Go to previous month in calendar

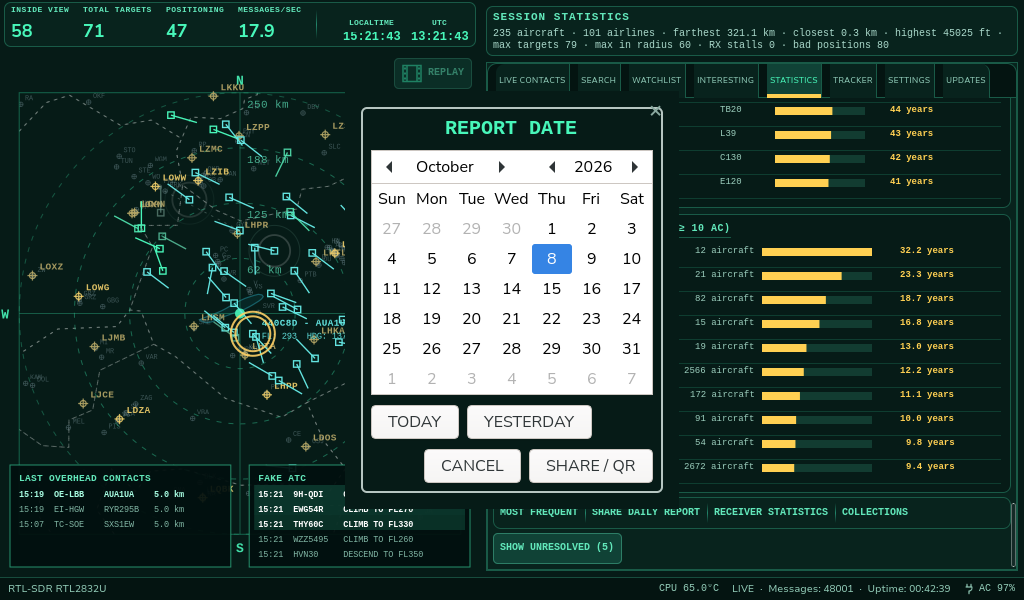389,167
